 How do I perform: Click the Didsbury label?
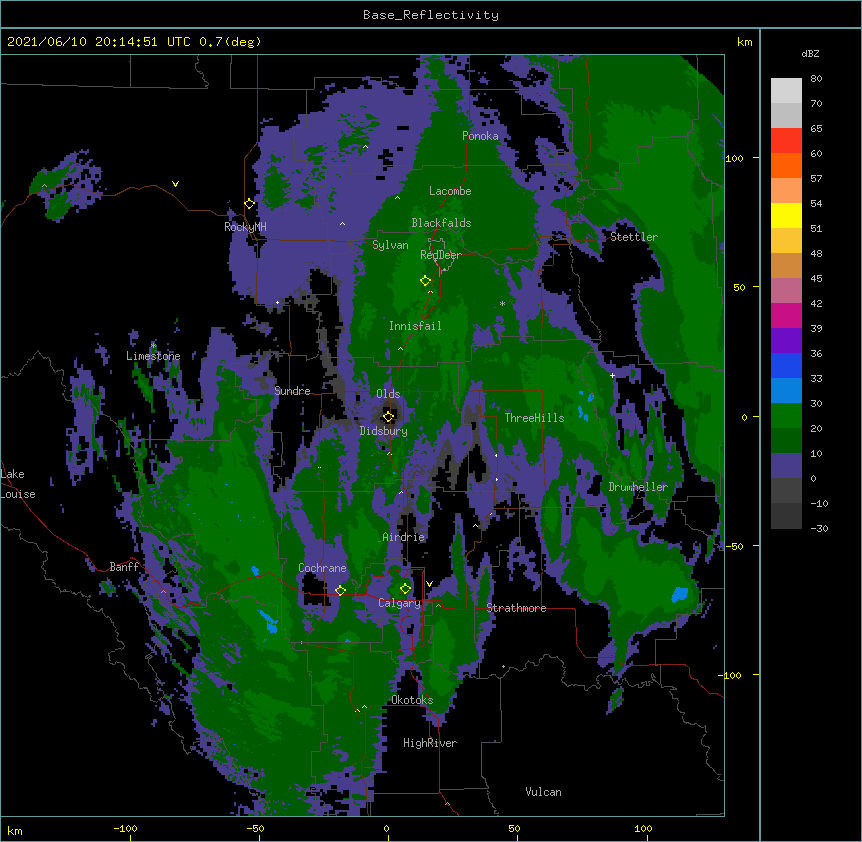click(383, 431)
